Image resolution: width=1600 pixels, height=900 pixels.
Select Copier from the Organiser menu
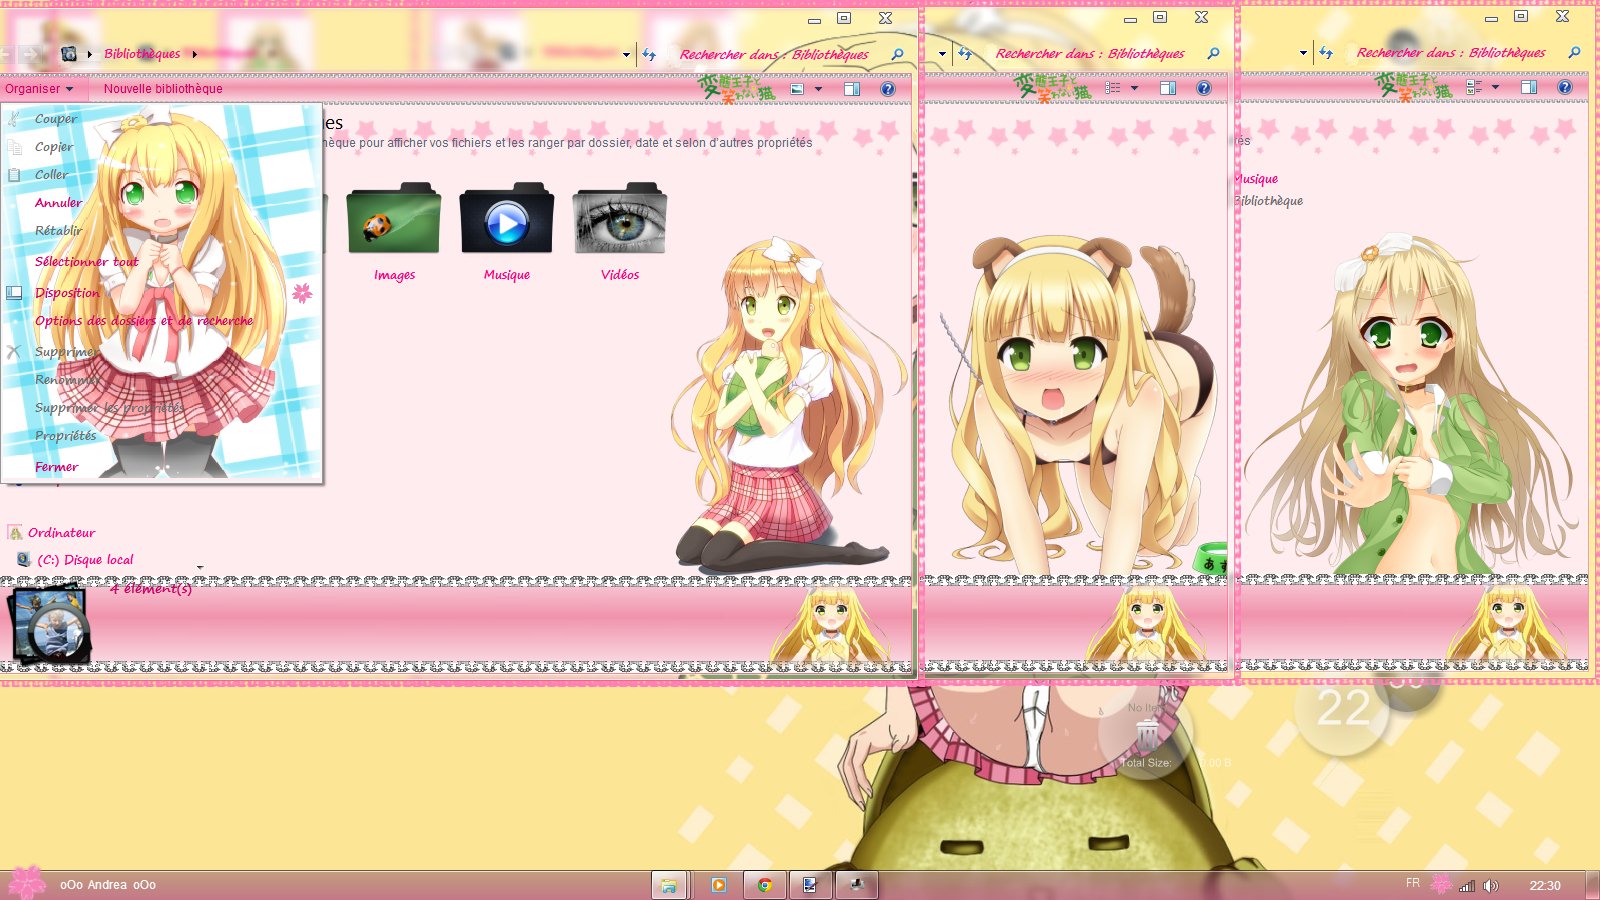pyautogui.click(x=54, y=147)
